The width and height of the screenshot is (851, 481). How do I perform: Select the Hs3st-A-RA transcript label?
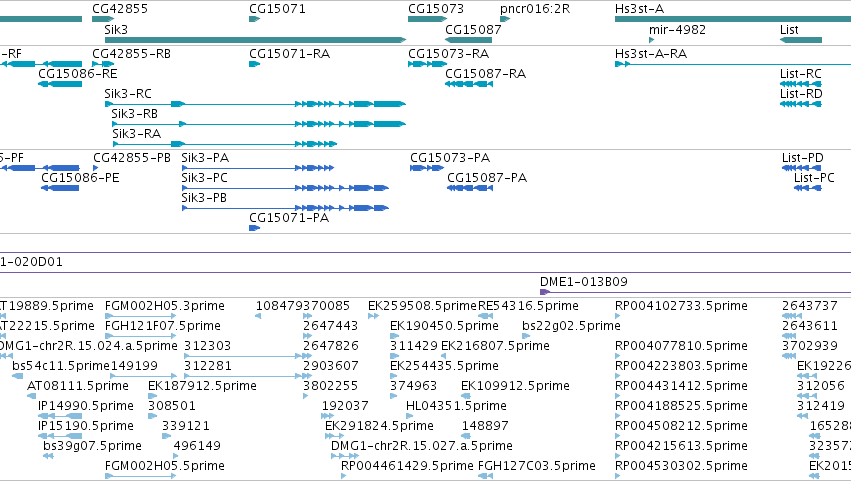(651, 54)
